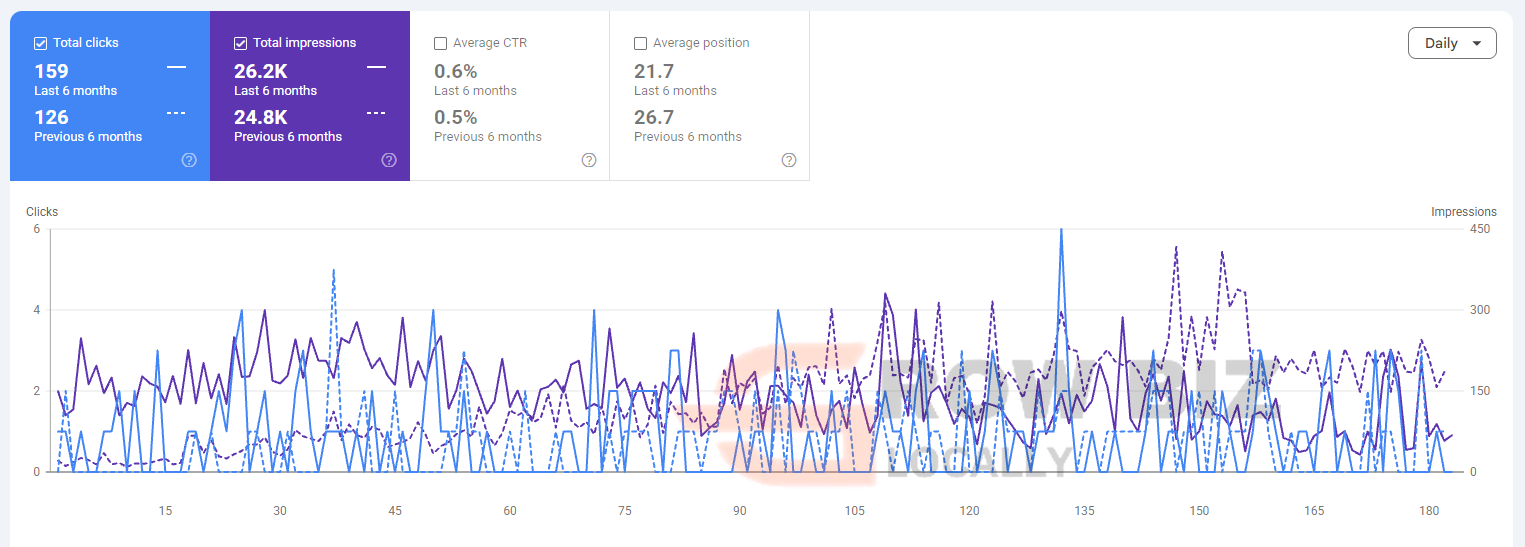Click solid line legend dash beside 159

[x=176, y=67]
